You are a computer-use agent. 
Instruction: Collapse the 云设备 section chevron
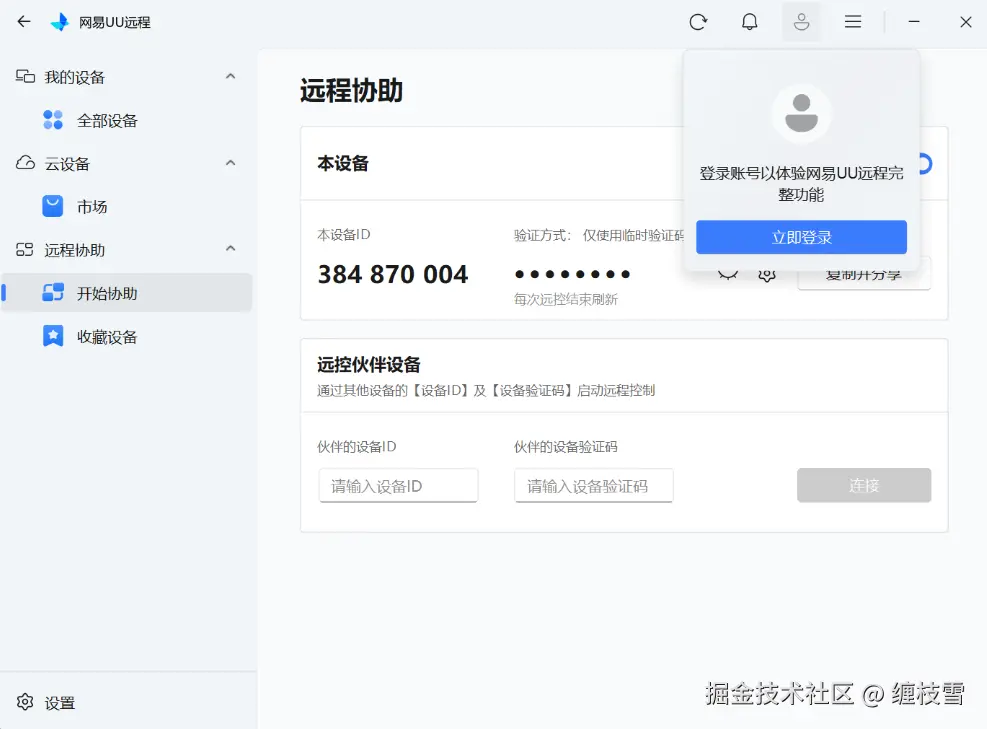[230, 163]
